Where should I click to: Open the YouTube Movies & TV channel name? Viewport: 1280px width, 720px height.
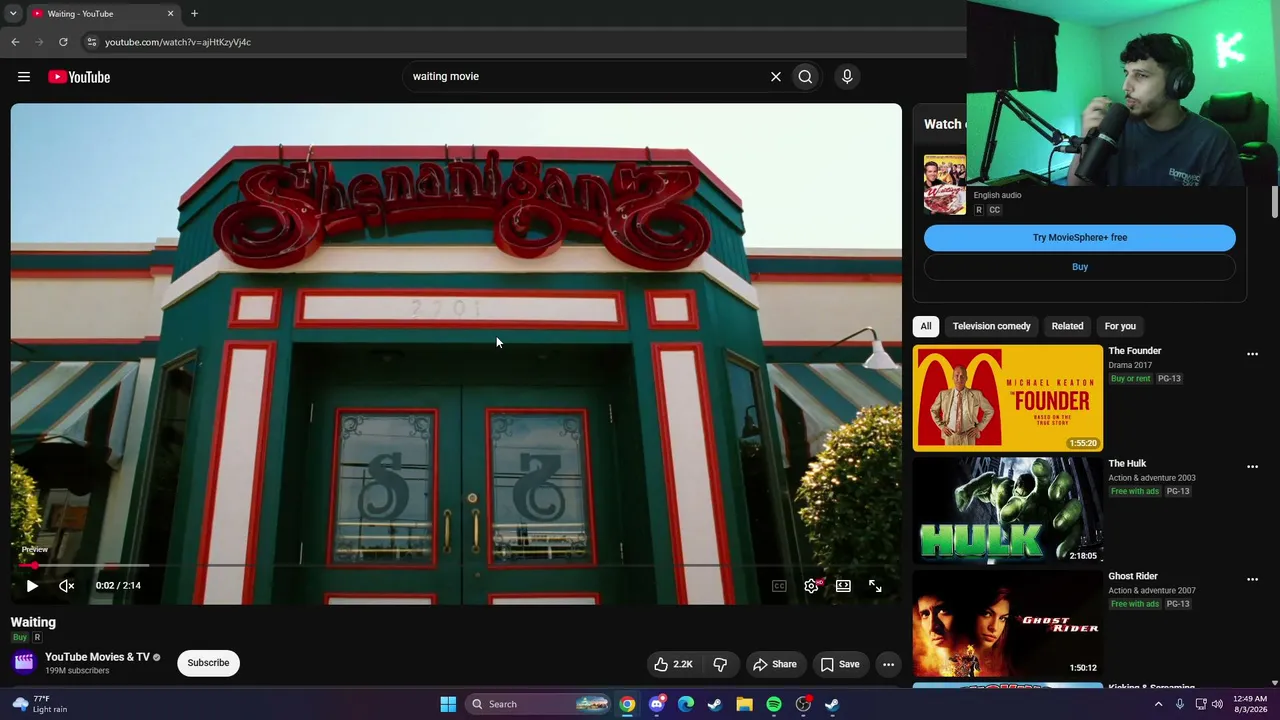97,657
